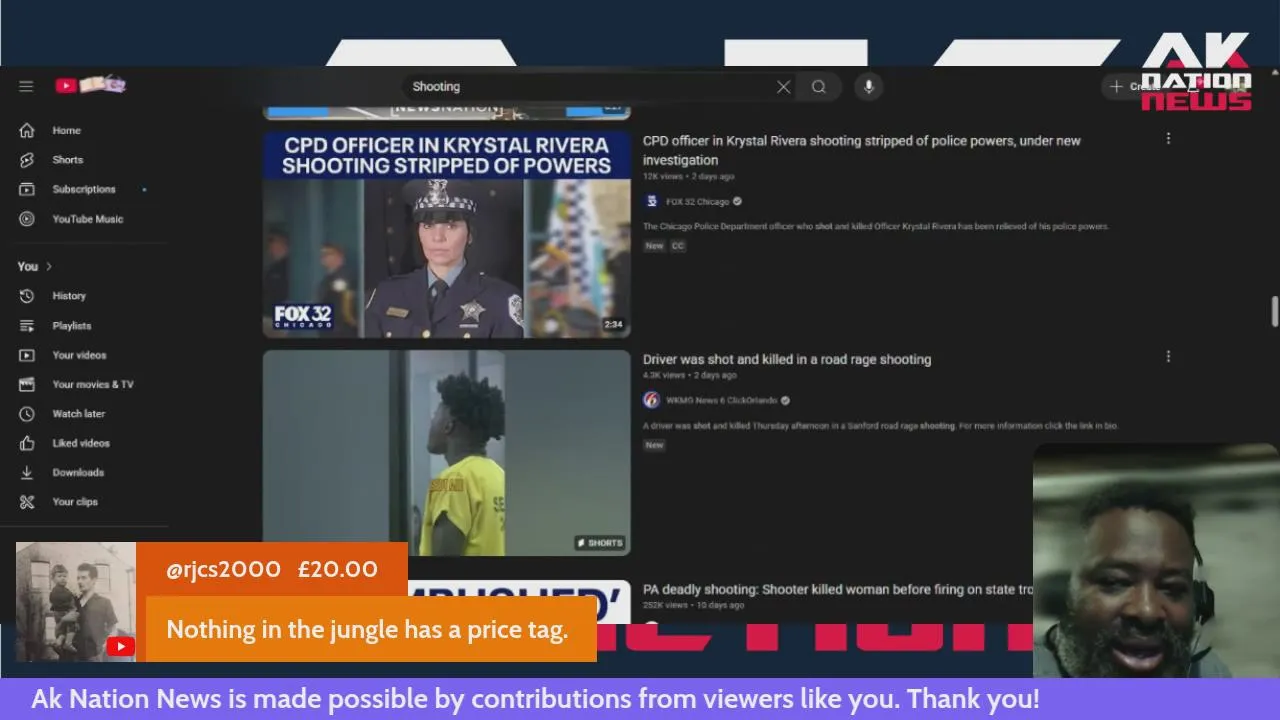
Task: Open Subscriptions in the sidebar
Action: (84, 189)
